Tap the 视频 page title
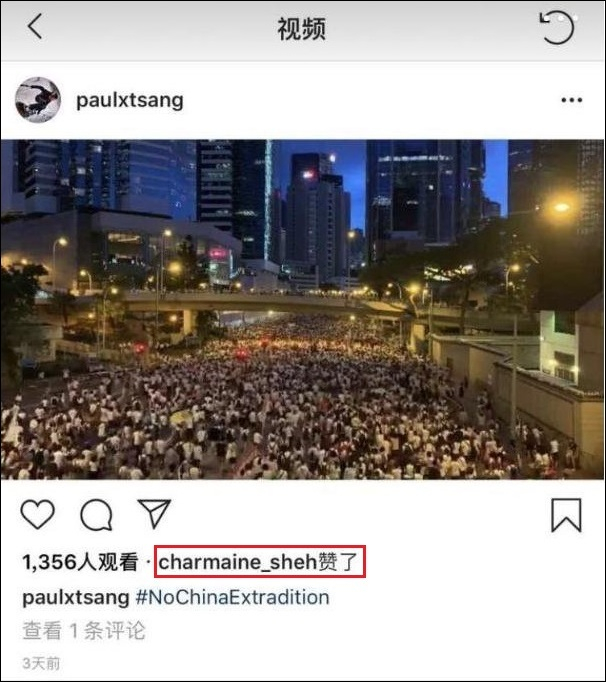This screenshot has width=606, height=682. pyautogui.click(x=302, y=29)
